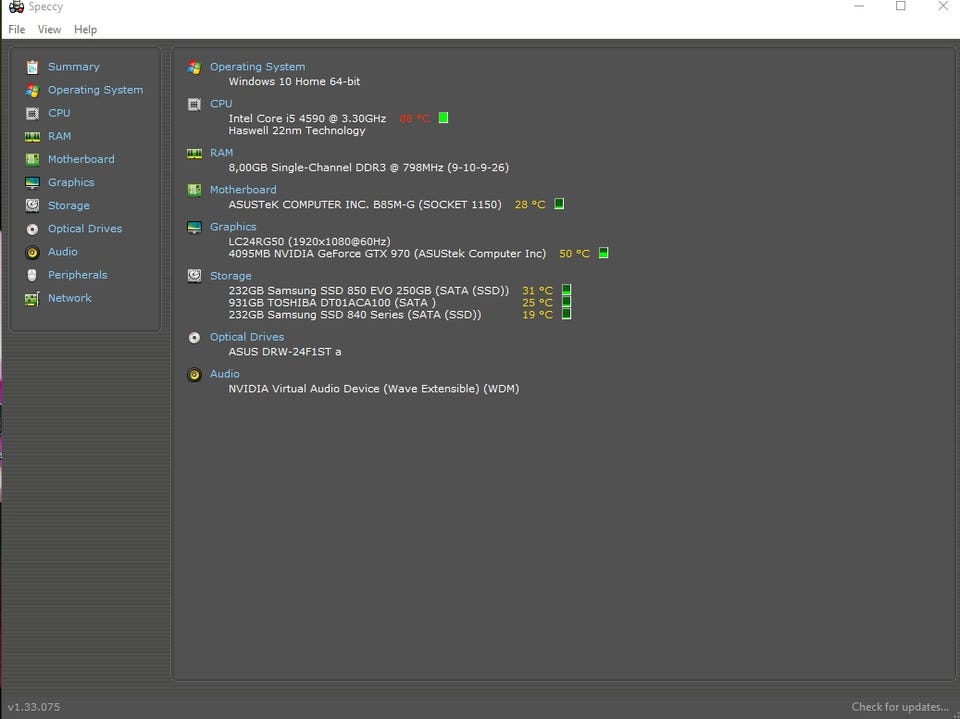Screen dimensions: 960x719
Task: Select the Summary sidebar icon
Action: pyautogui.click(x=32, y=67)
